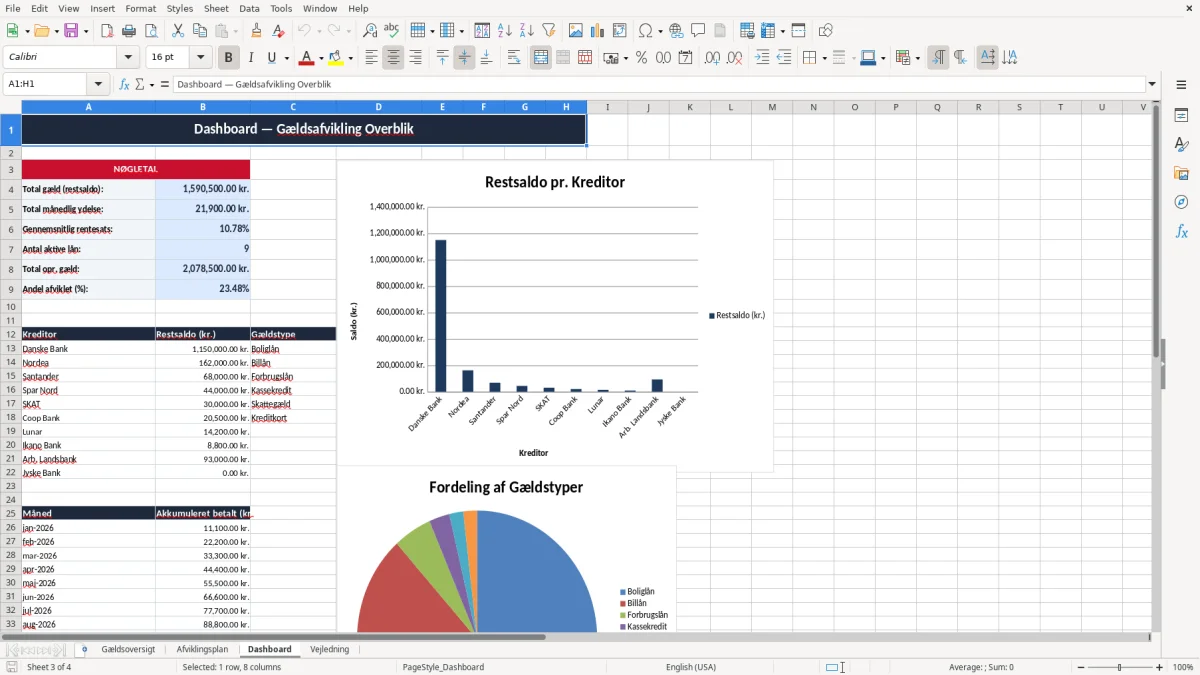Switch to the Vejledning sheet tab
Screen dimensions: 1200x675
(x=330, y=649)
